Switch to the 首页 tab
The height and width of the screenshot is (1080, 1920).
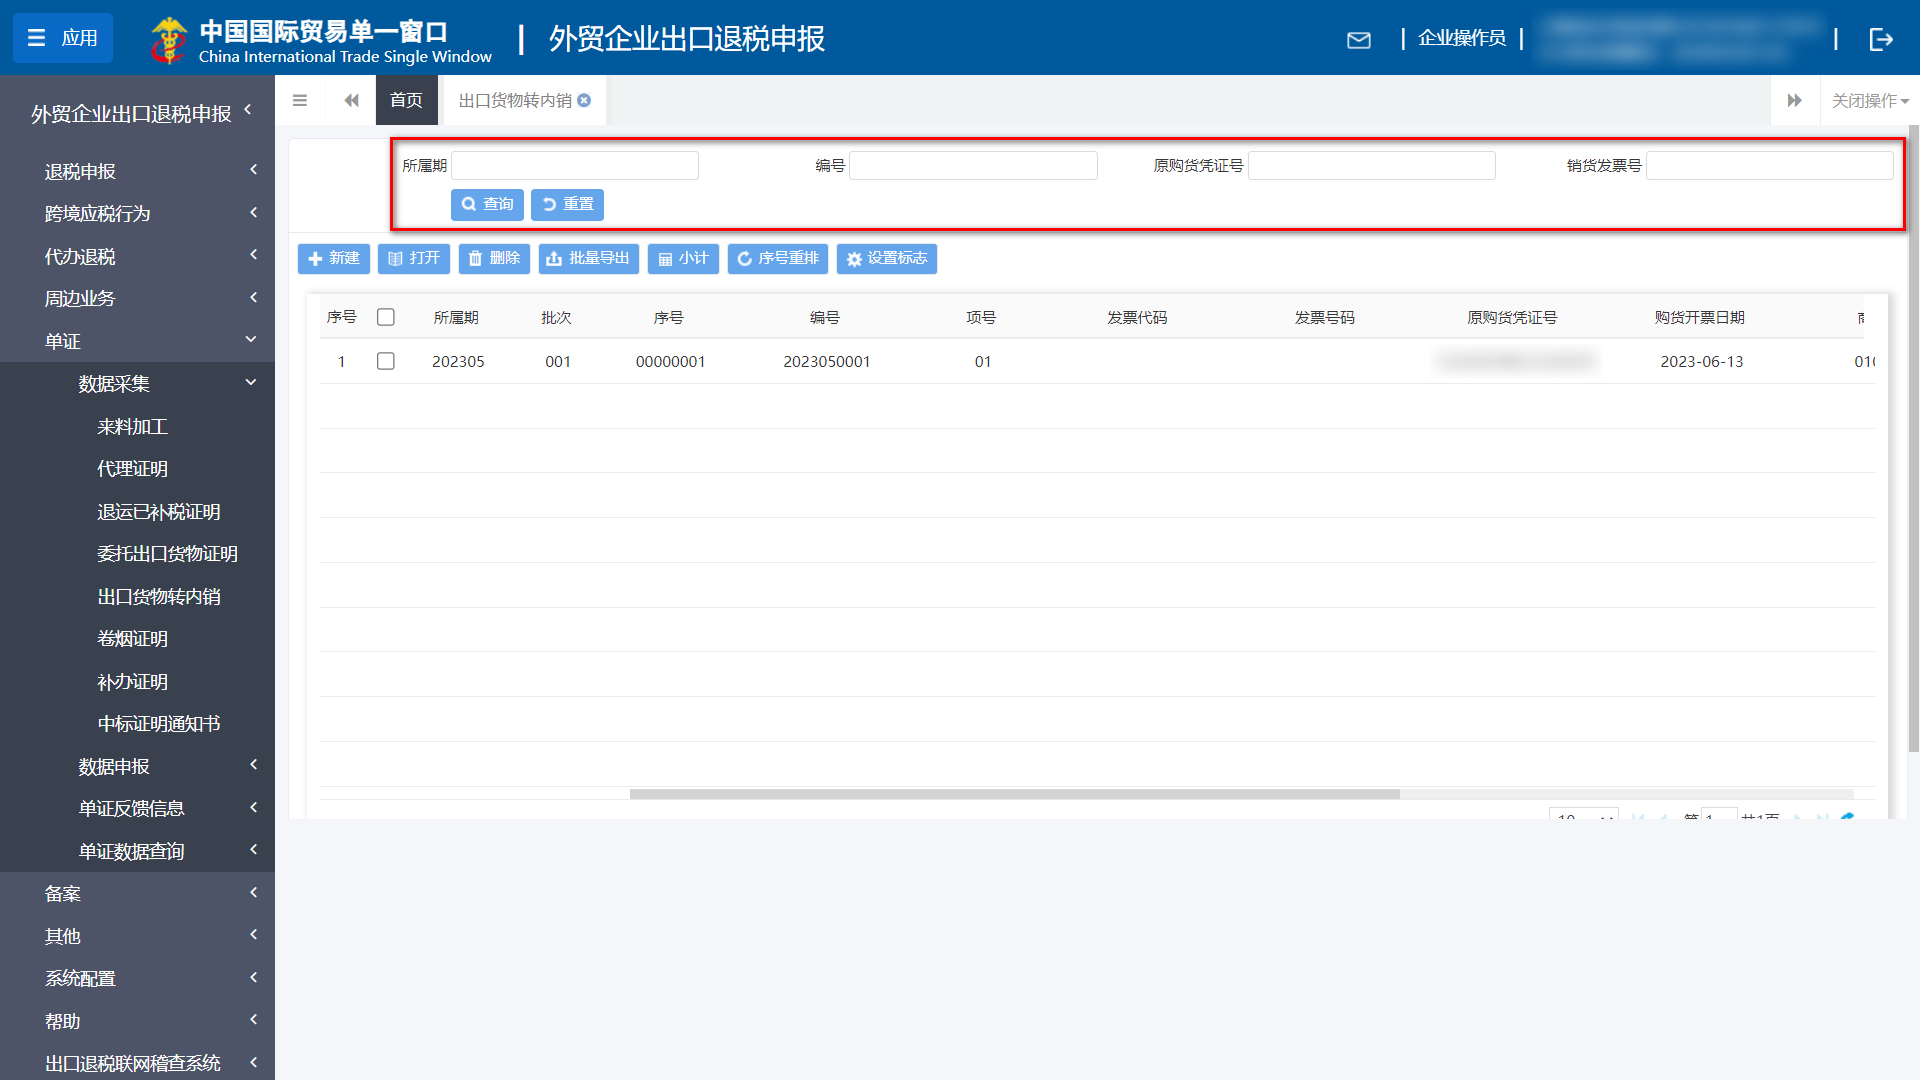(406, 100)
